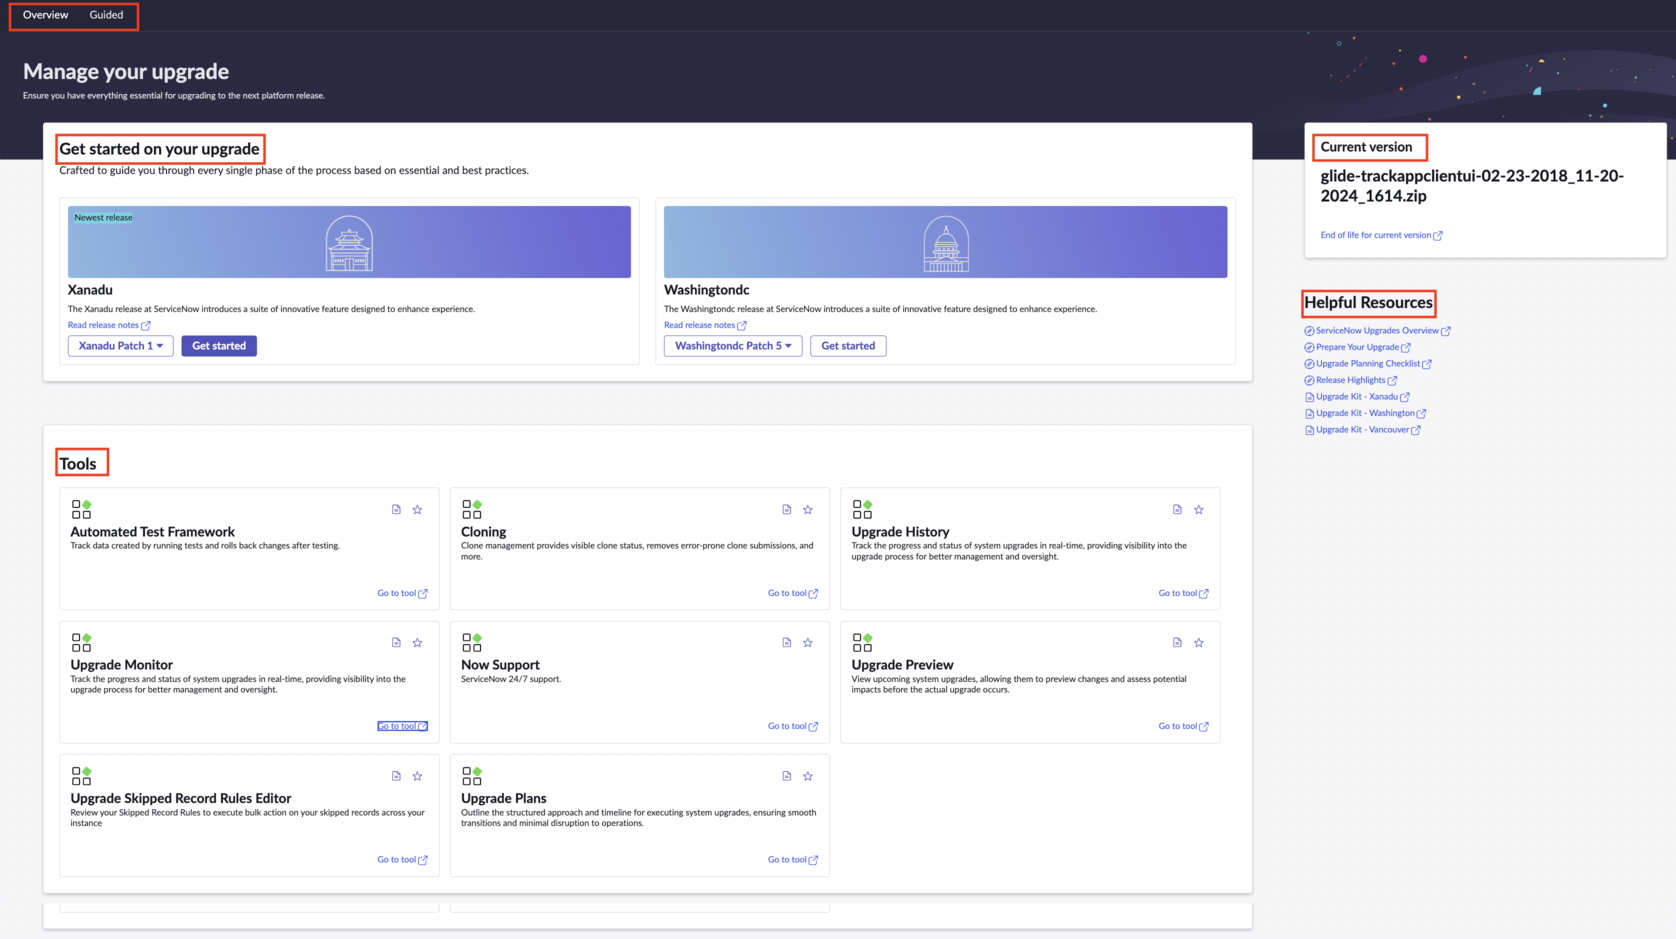Viewport: 1676px width, 939px height.
Task: Read release notes for Washingtondc
Action: (x=705, y=325)
